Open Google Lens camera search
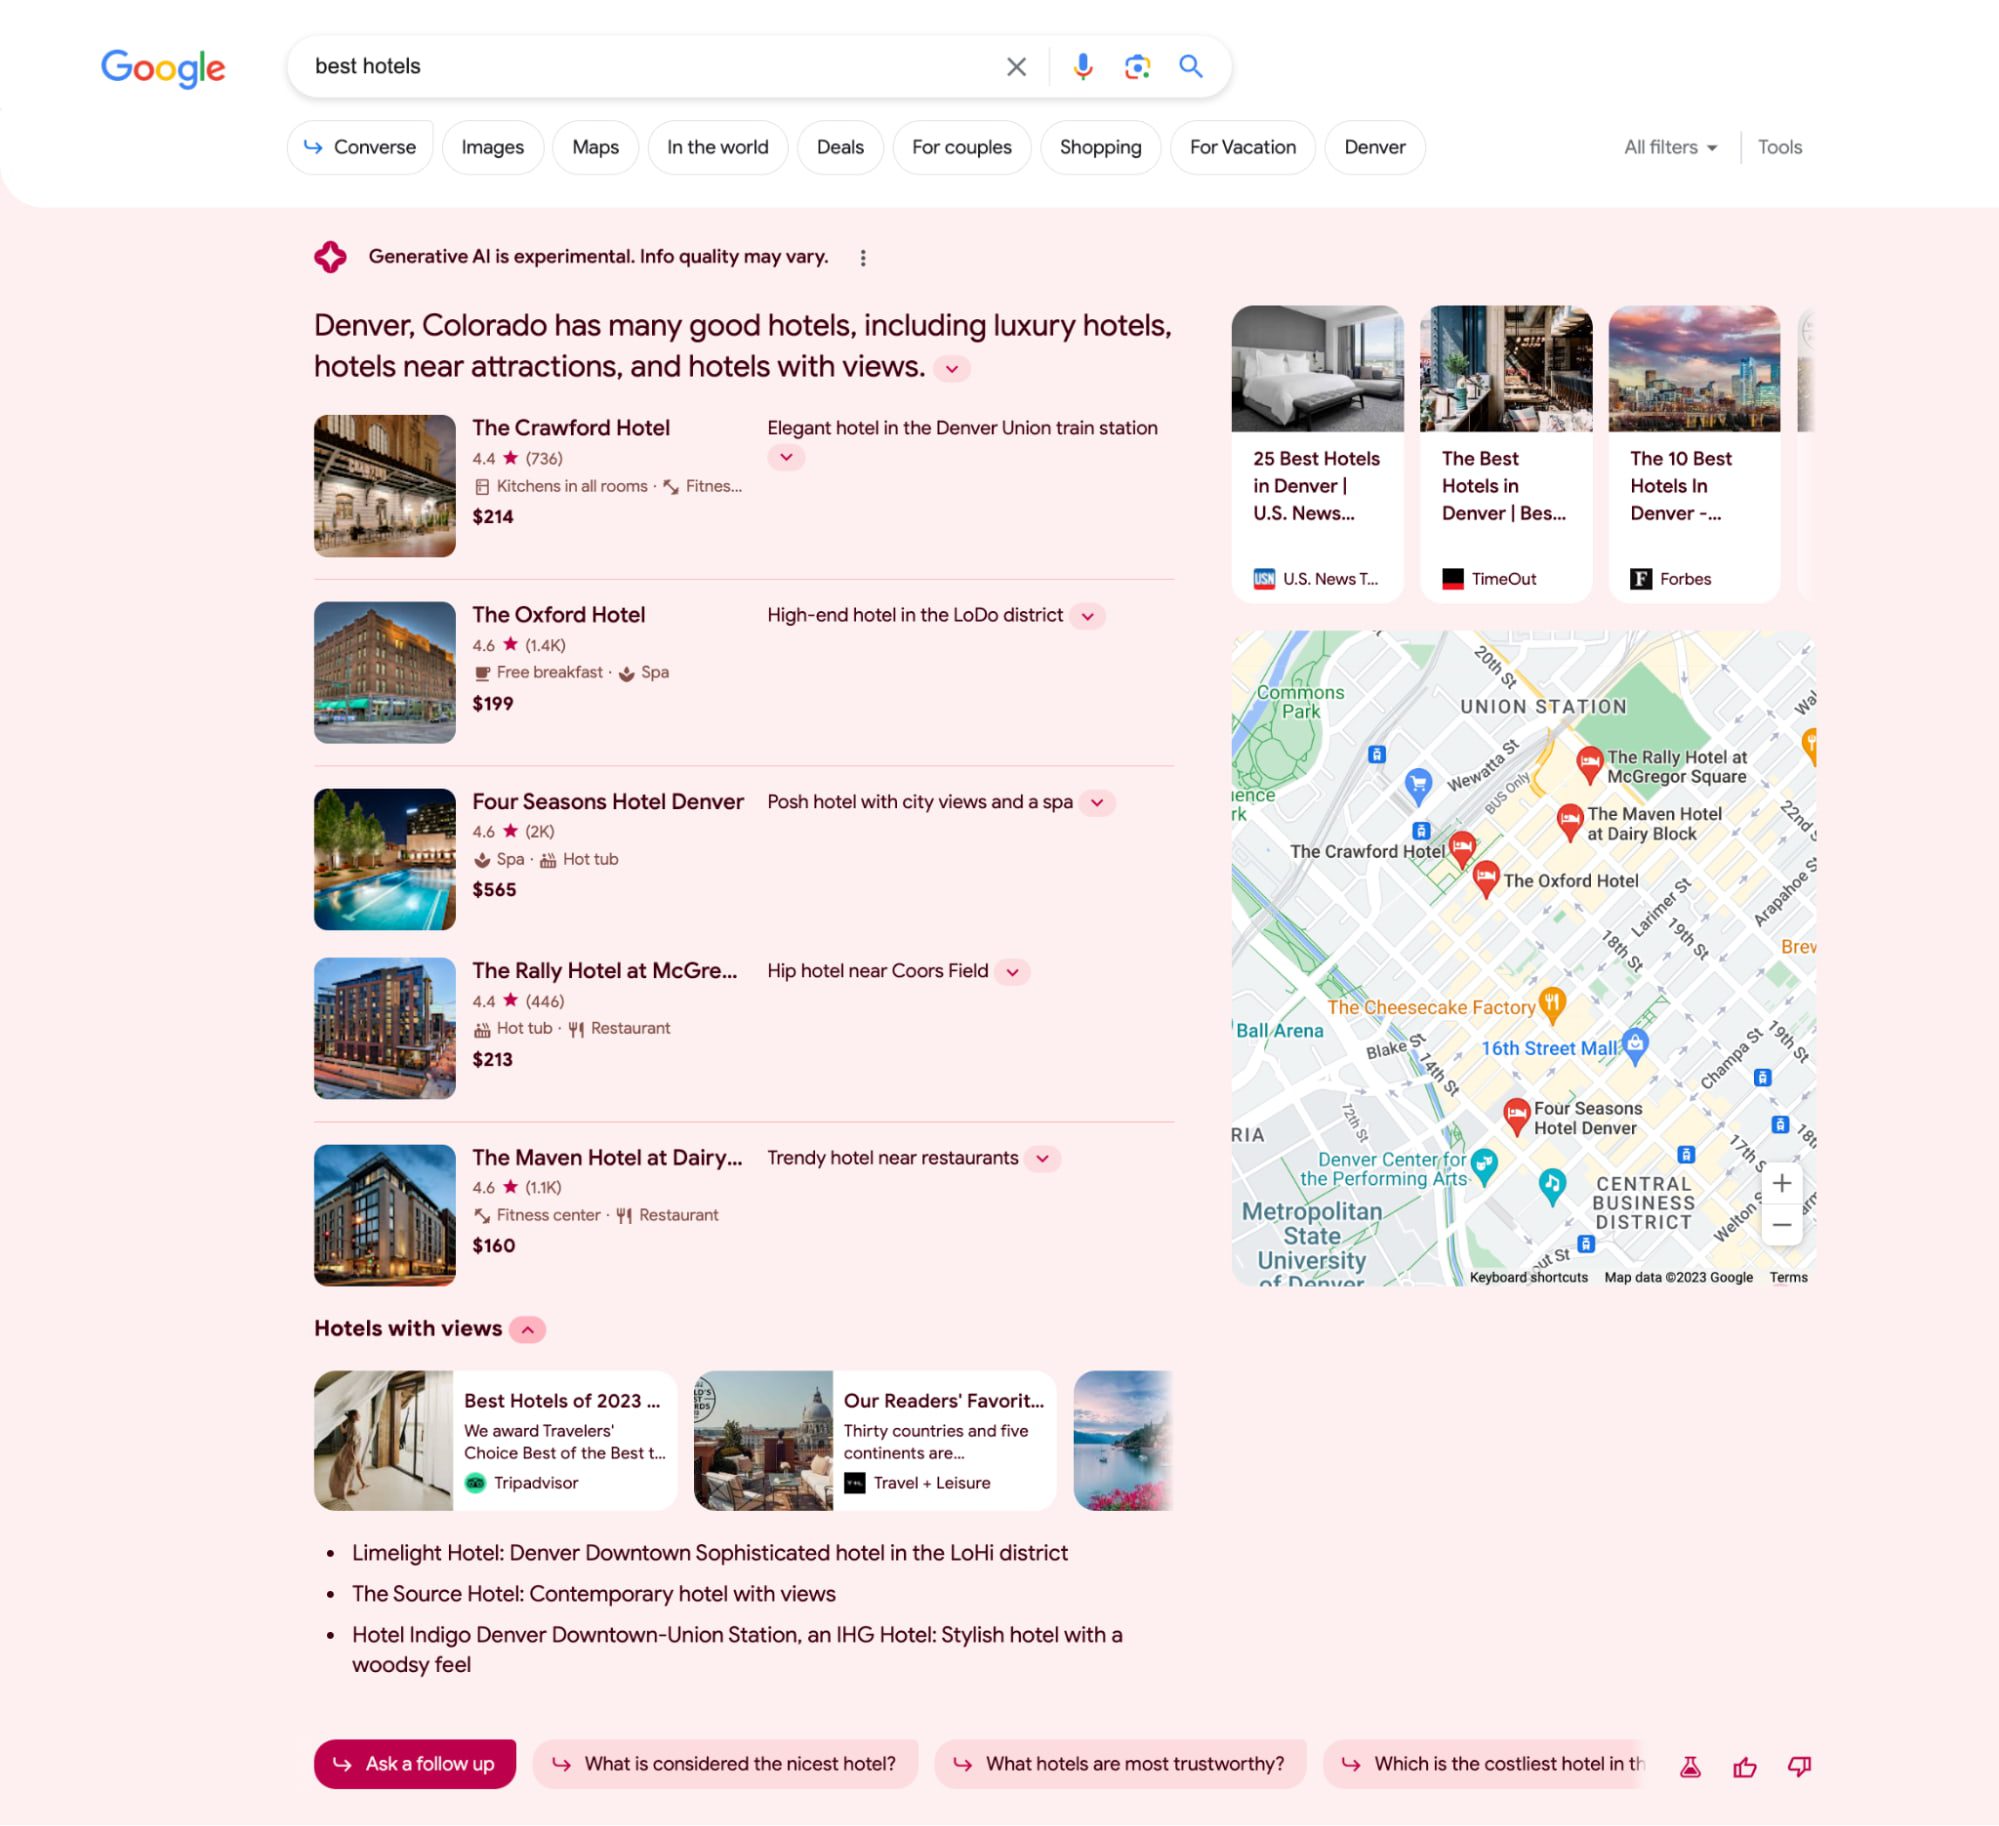The image size is (1999, 1826). 1137,67
